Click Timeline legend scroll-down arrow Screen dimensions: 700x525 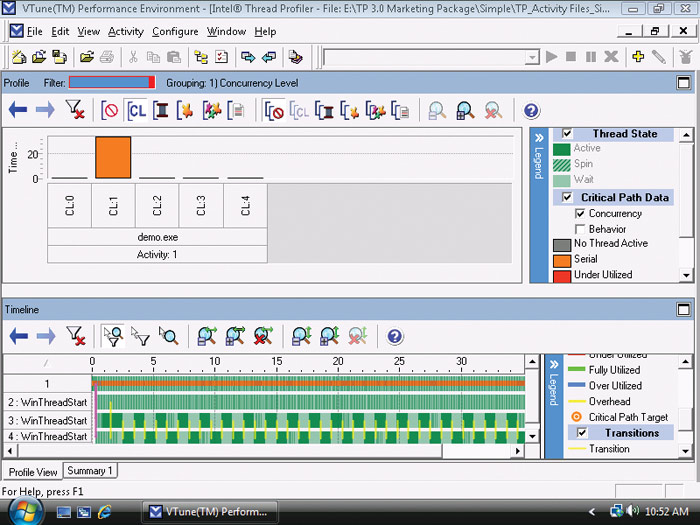tap(685, 451)
